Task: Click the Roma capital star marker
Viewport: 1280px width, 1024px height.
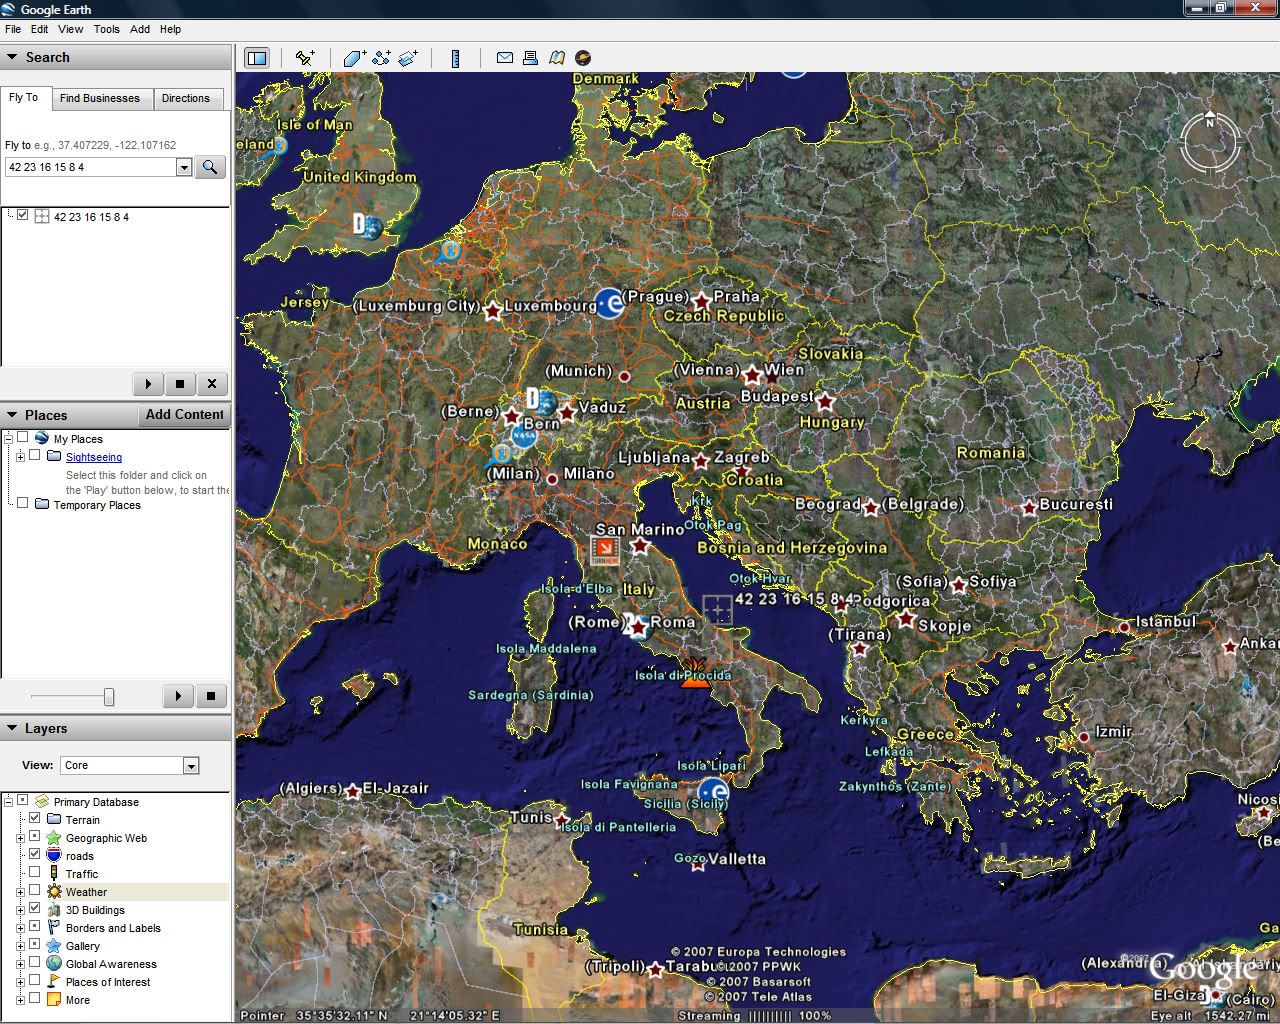Action: tap(638, 627)
